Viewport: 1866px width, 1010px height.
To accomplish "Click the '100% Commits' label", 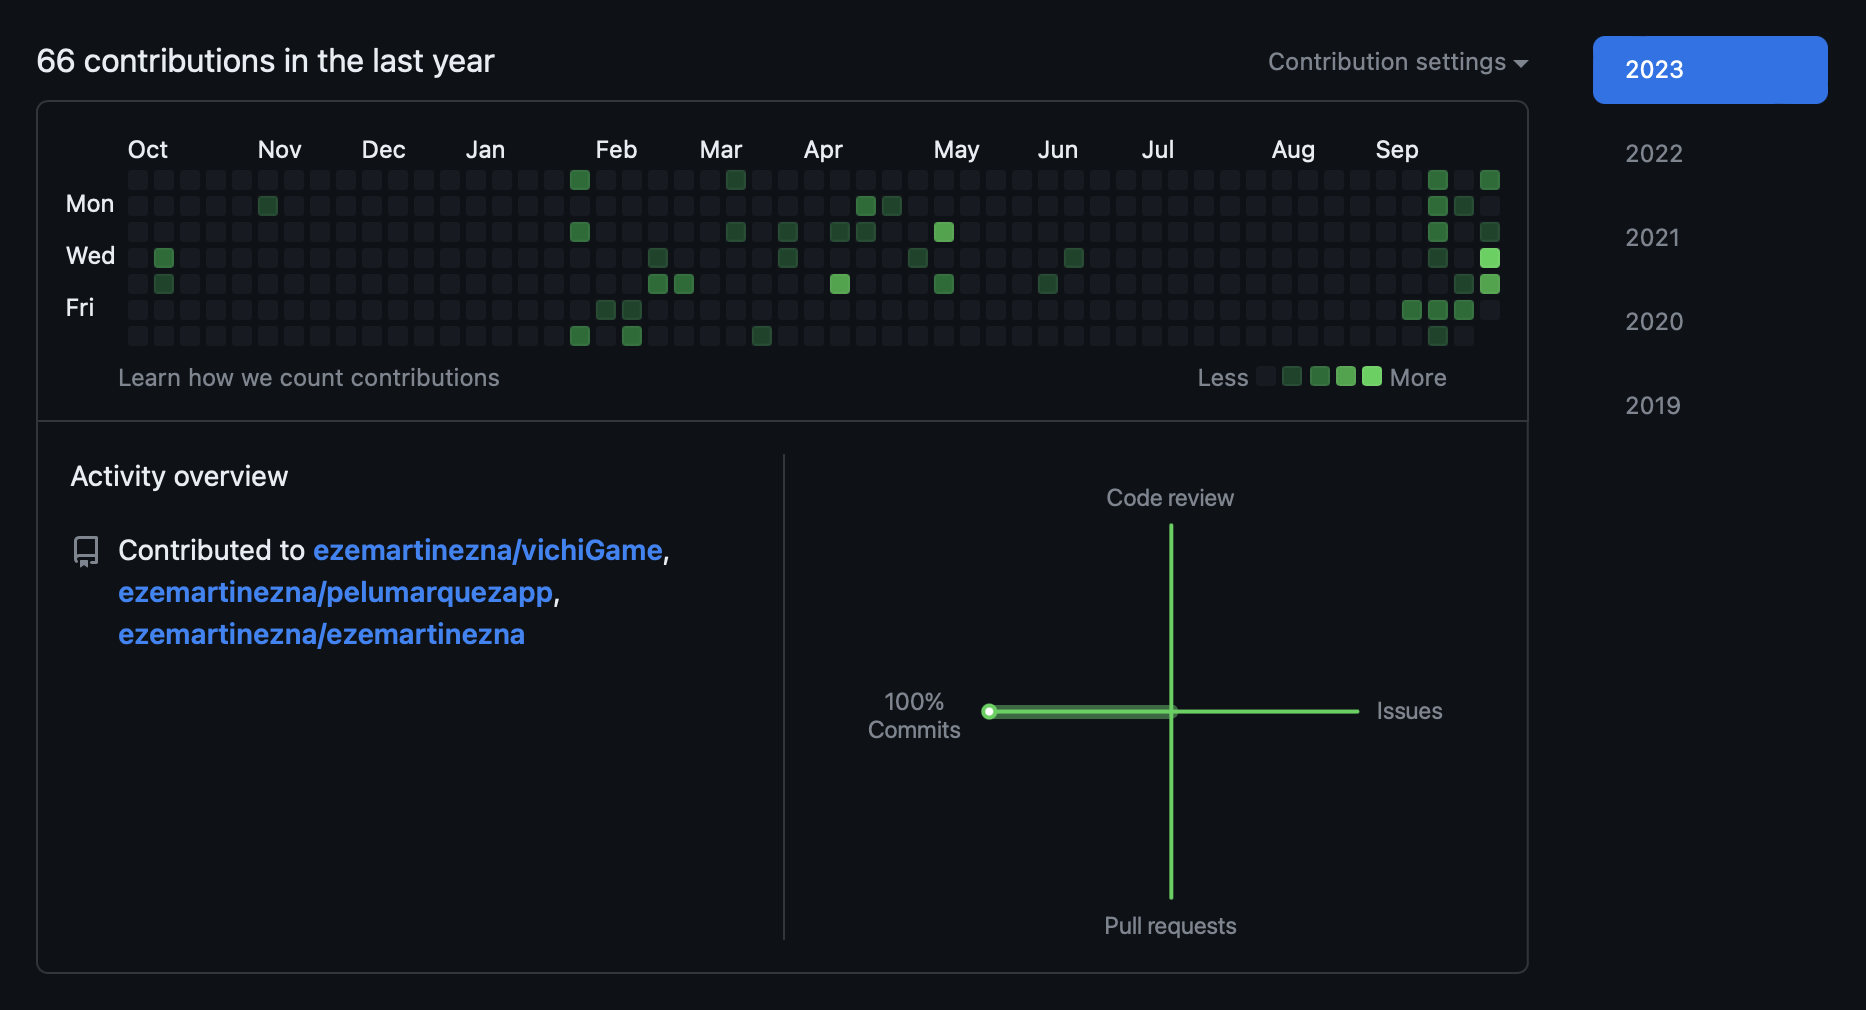I will tap(914, 716).
